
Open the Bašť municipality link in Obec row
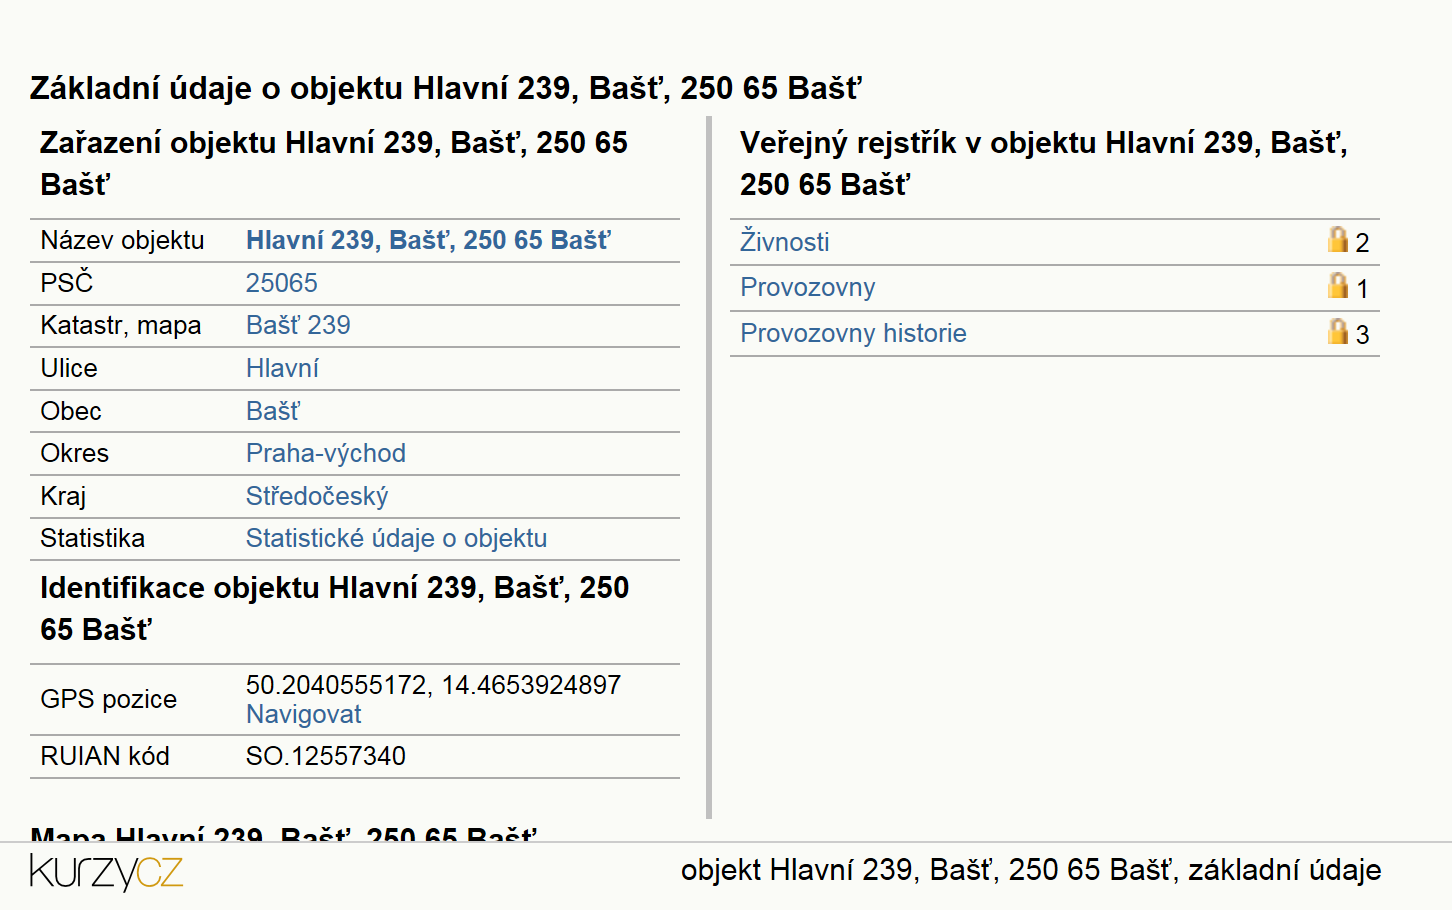272,411
